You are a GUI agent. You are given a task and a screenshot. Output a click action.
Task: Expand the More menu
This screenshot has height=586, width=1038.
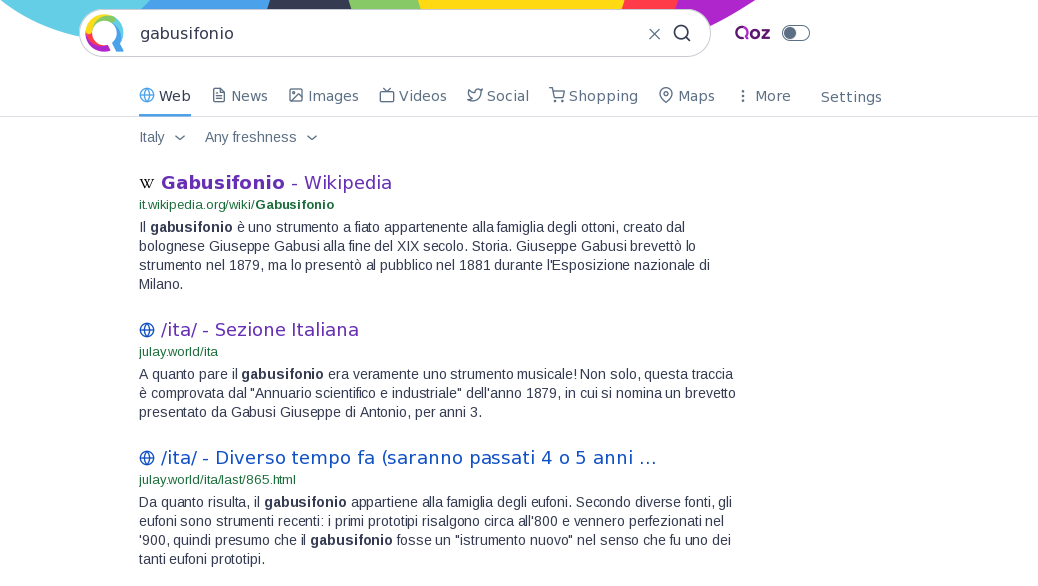pyautogui.click(x=763, y=96)
